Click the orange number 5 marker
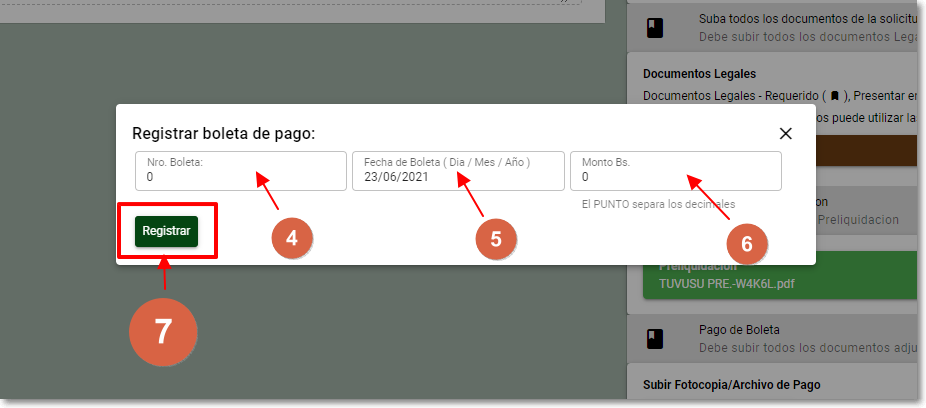The width and height of the screenshot is (926, 408). pyautogui.click(x=495, y=240)
